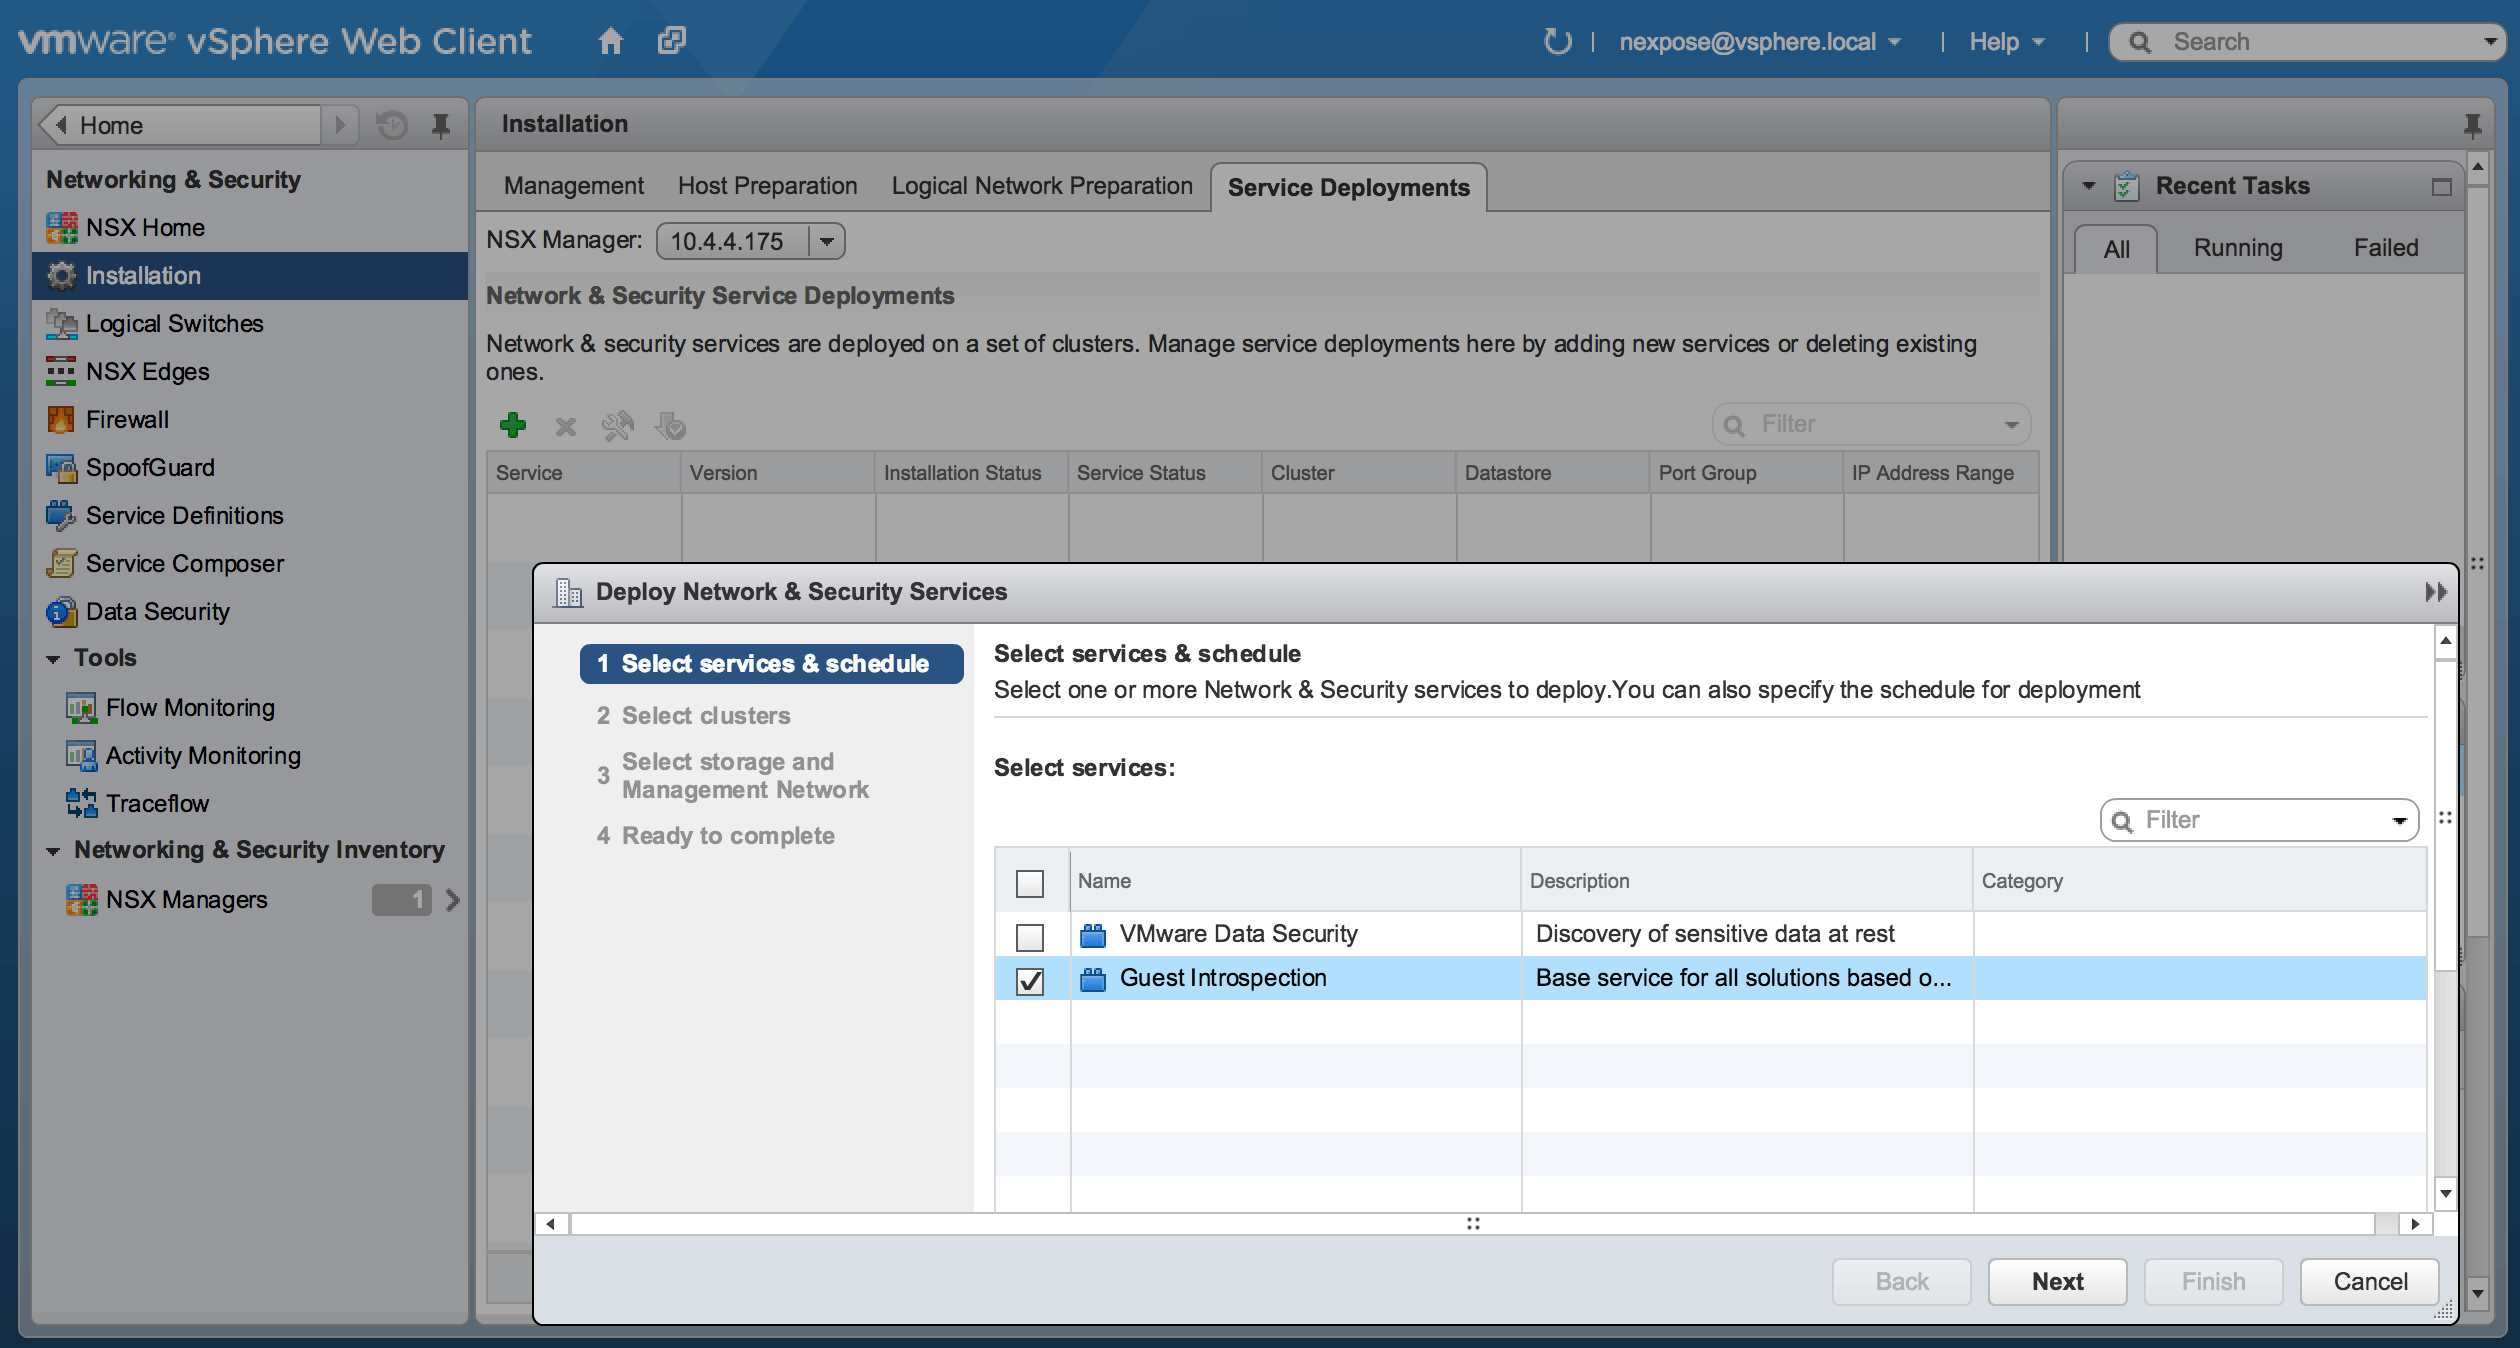The image size is (2520, 1348).
Task: Show Failed tasks tab
Action: pos(2385,248)
